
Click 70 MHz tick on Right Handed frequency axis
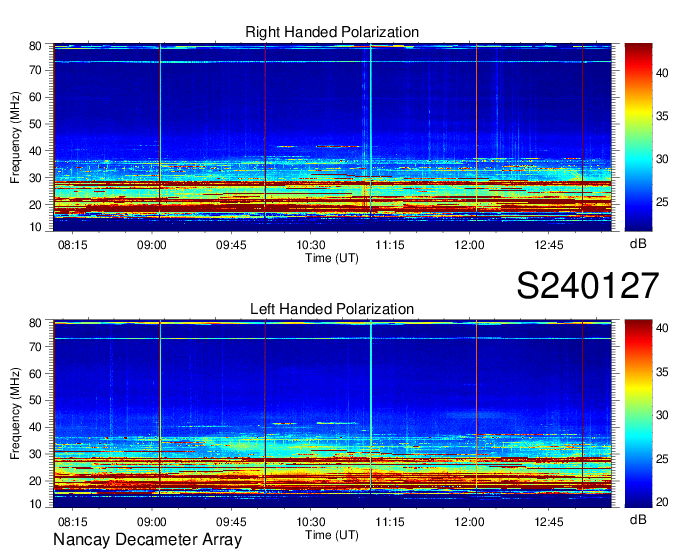35,70
